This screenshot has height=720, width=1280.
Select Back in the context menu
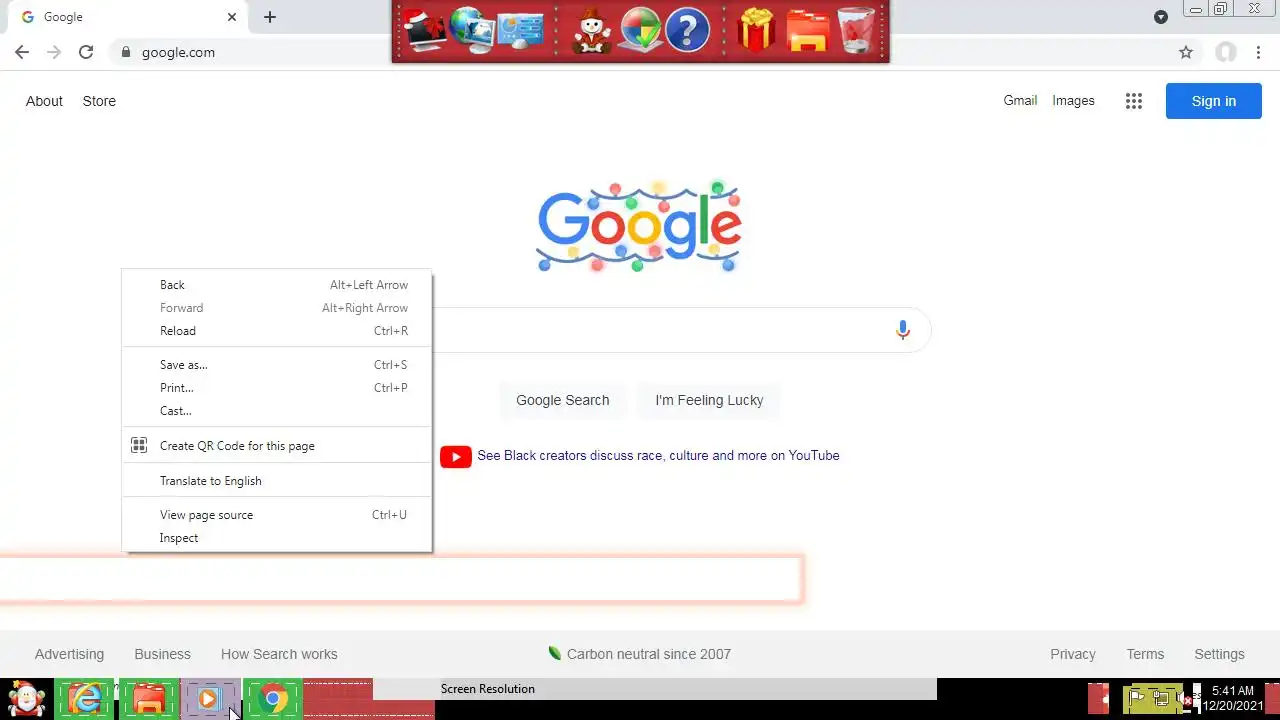point(277,285)
